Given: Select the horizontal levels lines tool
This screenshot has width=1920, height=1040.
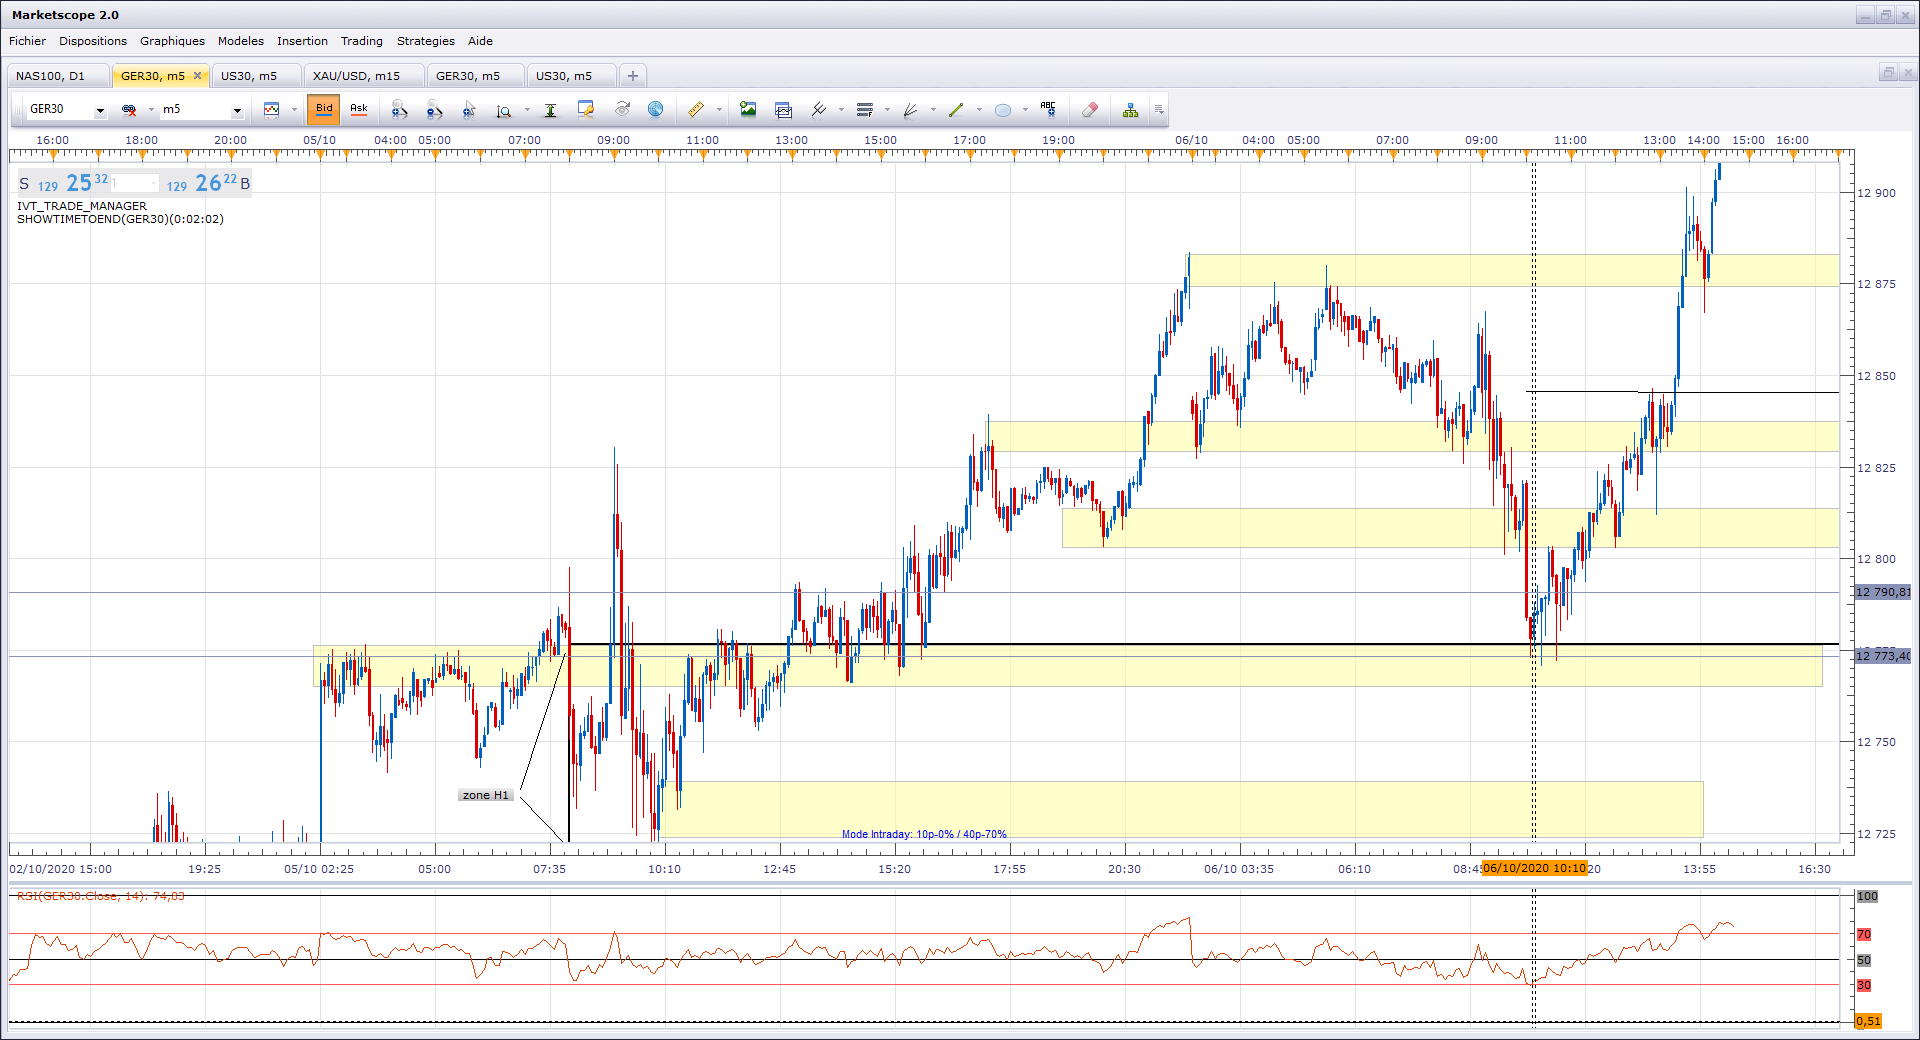Looking at the screenshot, I should 865,110.
